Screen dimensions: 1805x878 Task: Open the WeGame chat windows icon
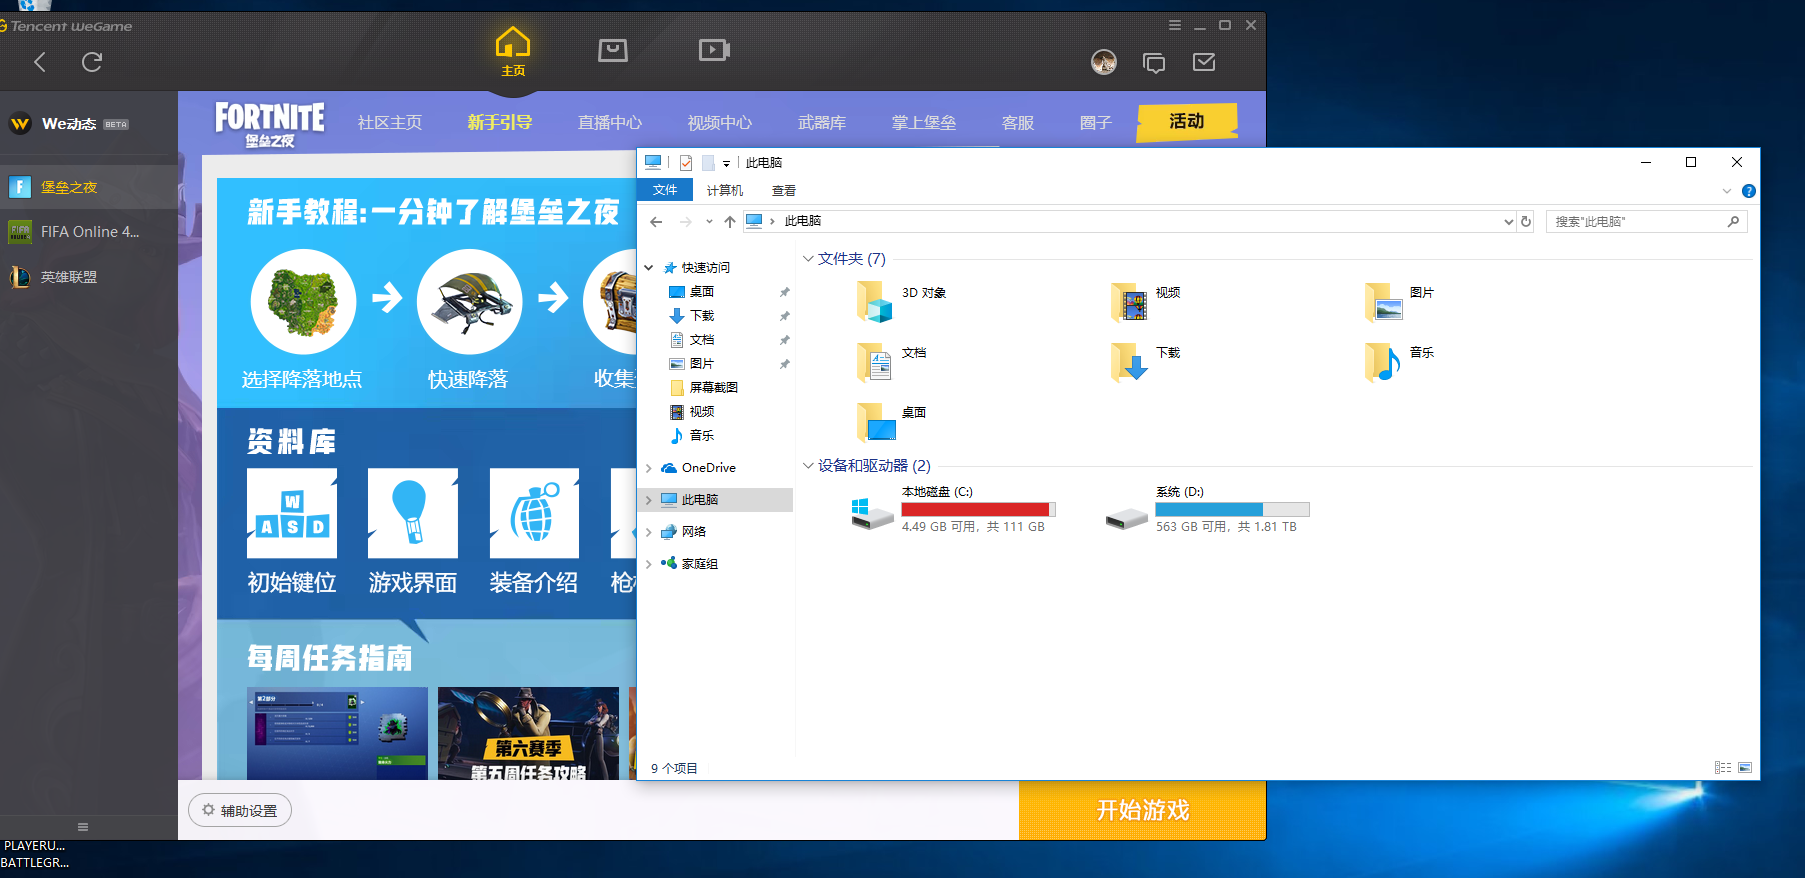coord(1154,63)
